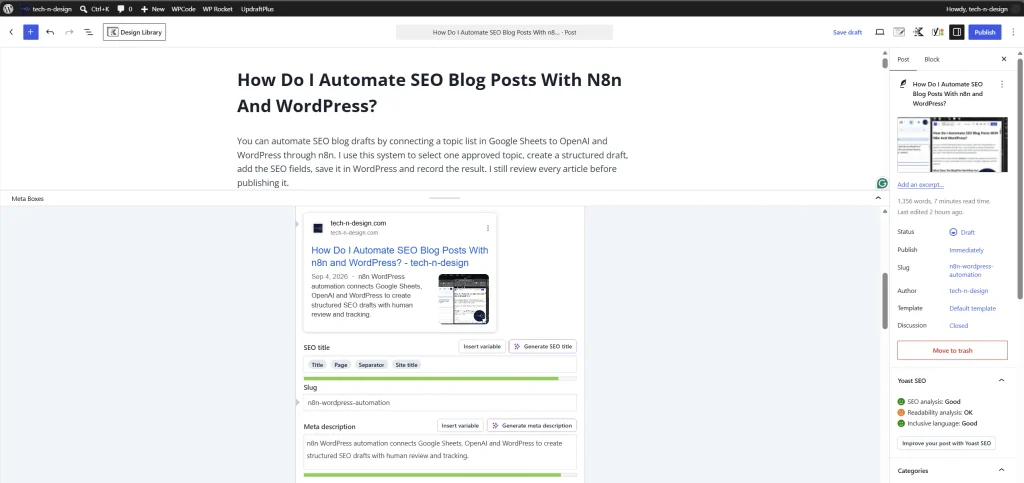The image size is (1024, 483).
Task: Click Add an excerpt link
Action: click(920, 185)
